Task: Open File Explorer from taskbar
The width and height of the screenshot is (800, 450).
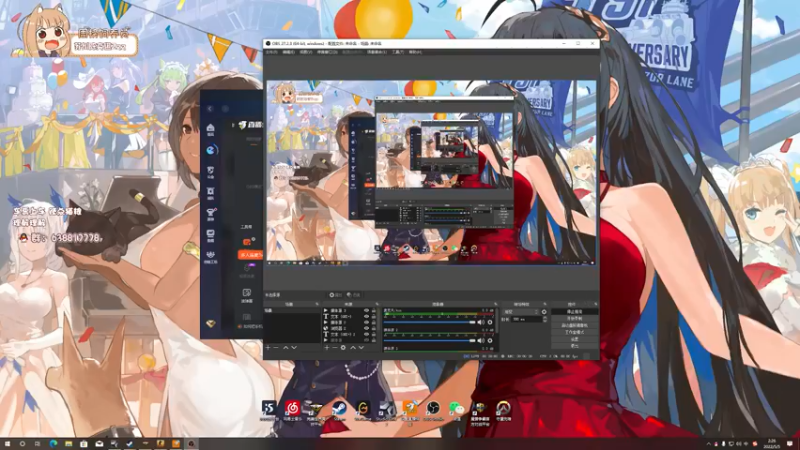Action: (68, 444)
